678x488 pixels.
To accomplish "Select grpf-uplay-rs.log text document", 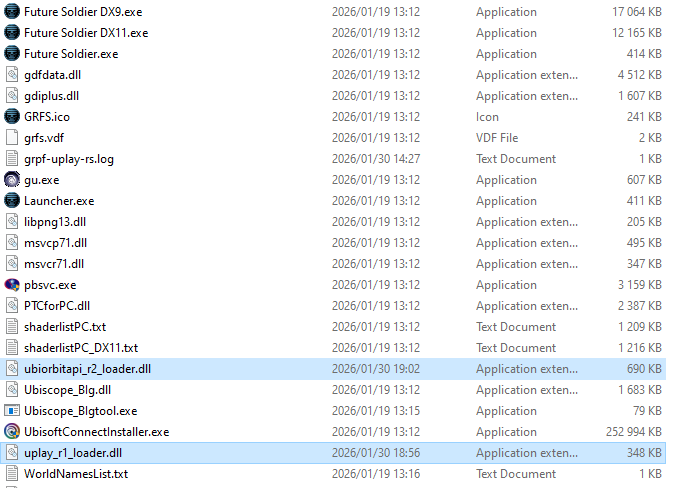I will tap(68, 159).
